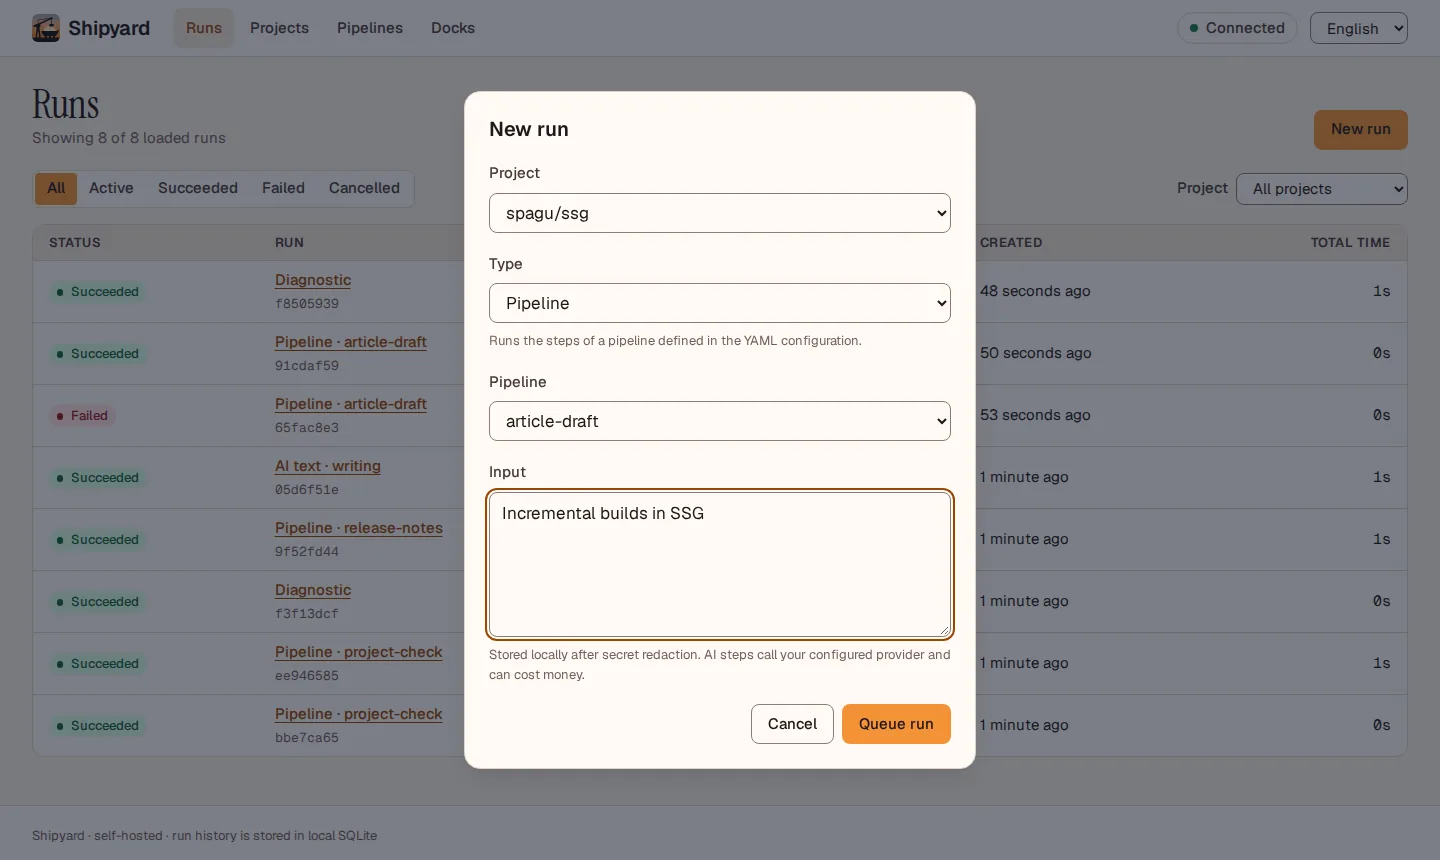Select the Active filter tab
Viewport: 1440px width, 860px height.
pyautogui.click(x=111, y=188)
